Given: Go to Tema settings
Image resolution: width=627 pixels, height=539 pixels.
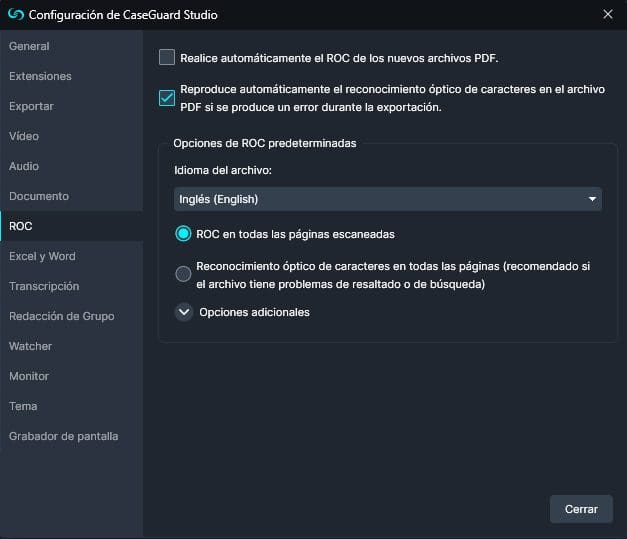Looking at the screenshot, I should tap(72, 406).
